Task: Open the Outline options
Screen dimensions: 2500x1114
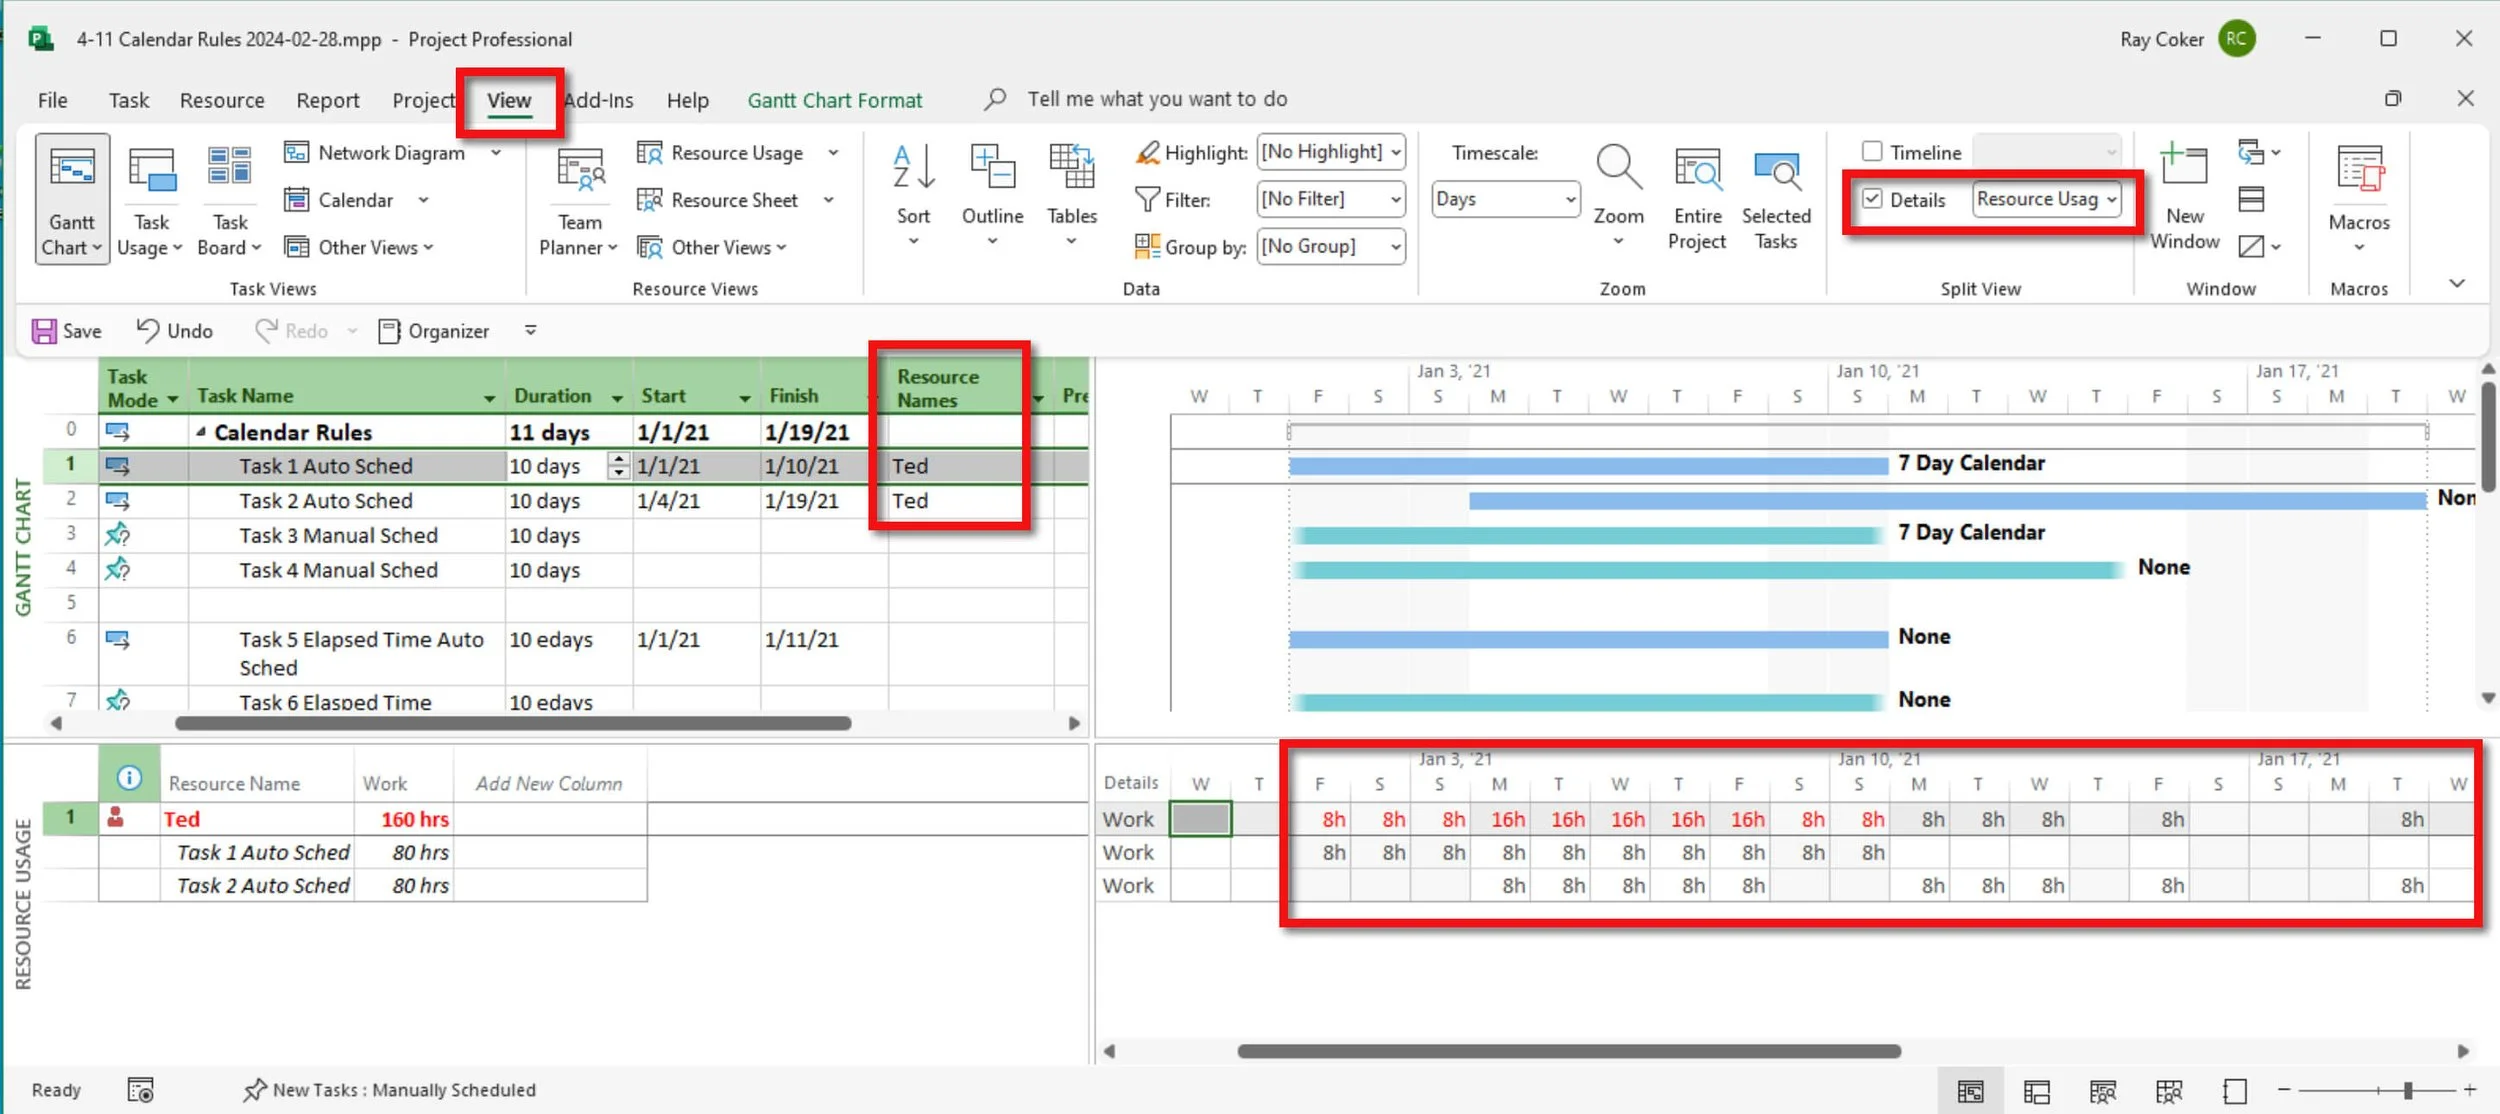Action: 992,195
